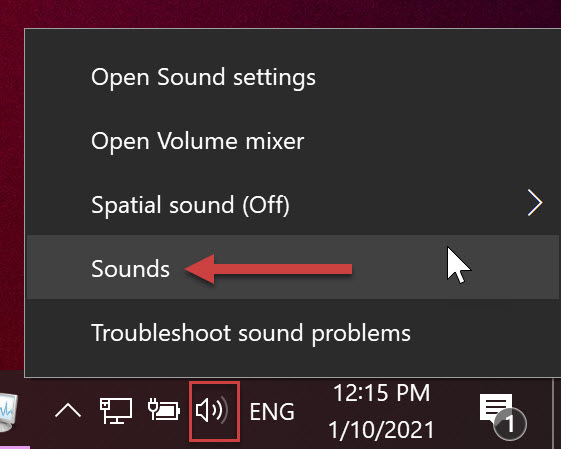
Task: Click the Show desktop sliver at taskbar edge
Action: tap(557, 413)
